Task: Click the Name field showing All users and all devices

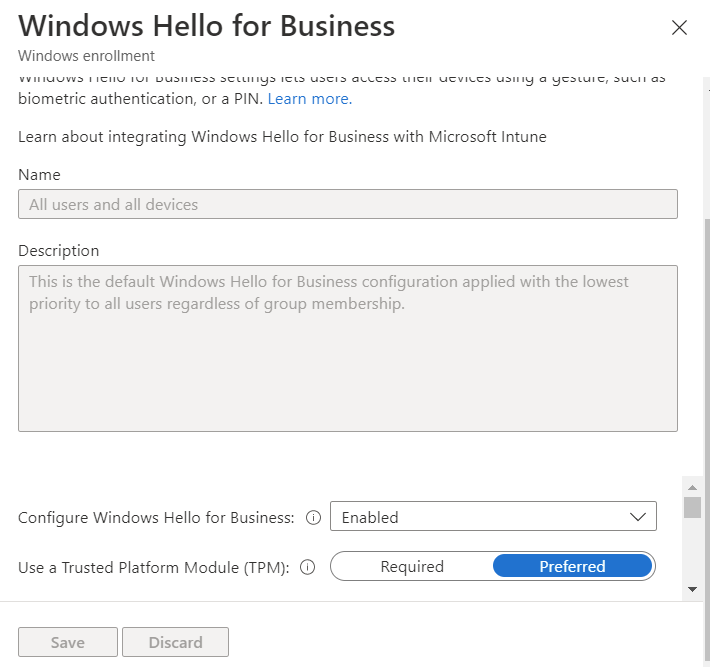Action: click(x=348, y=204)
